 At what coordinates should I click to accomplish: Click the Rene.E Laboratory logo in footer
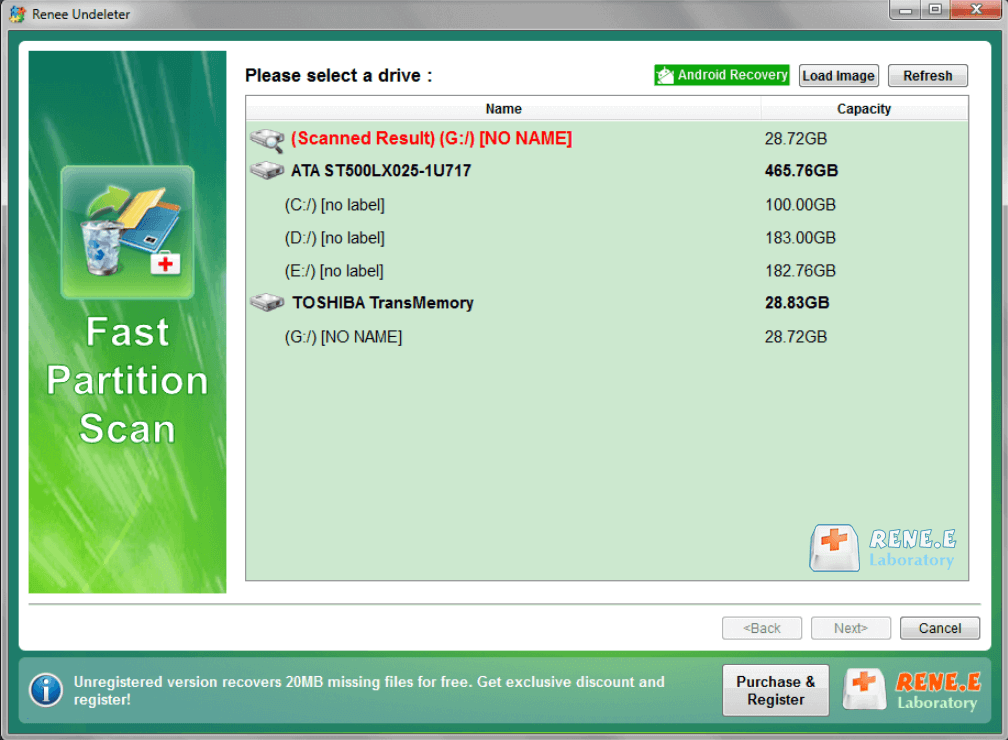[912, 690]
